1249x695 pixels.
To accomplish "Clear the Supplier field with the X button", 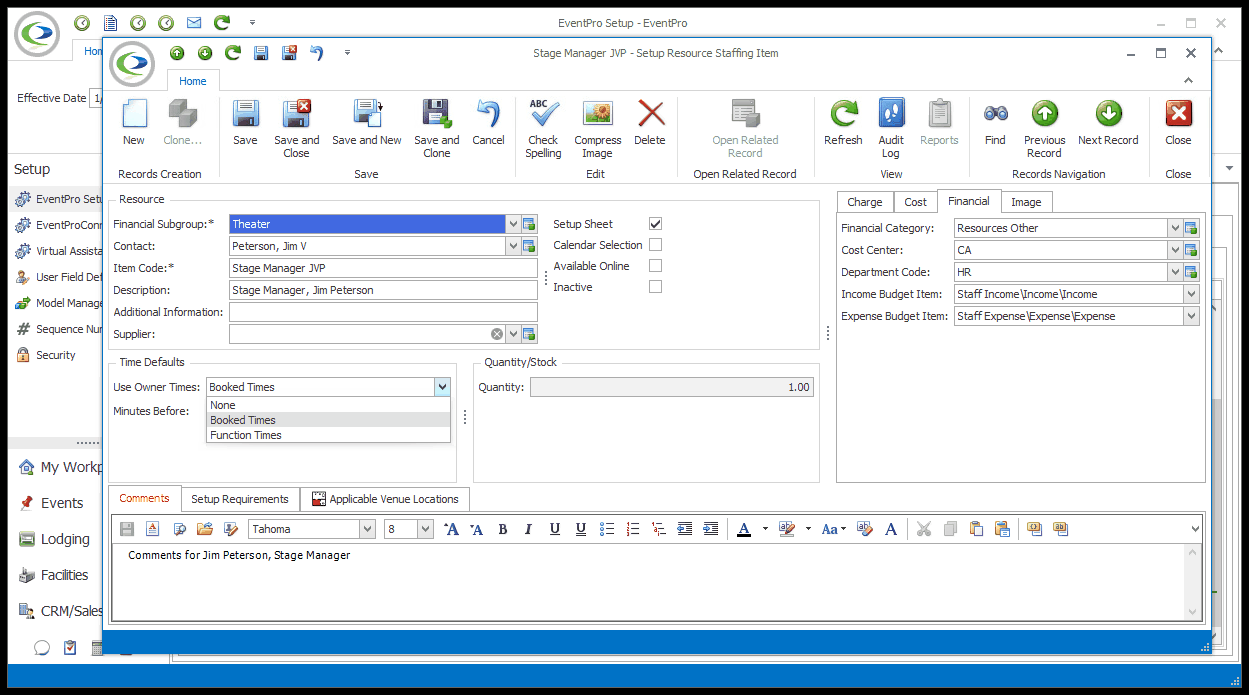I will pos(497,334).
